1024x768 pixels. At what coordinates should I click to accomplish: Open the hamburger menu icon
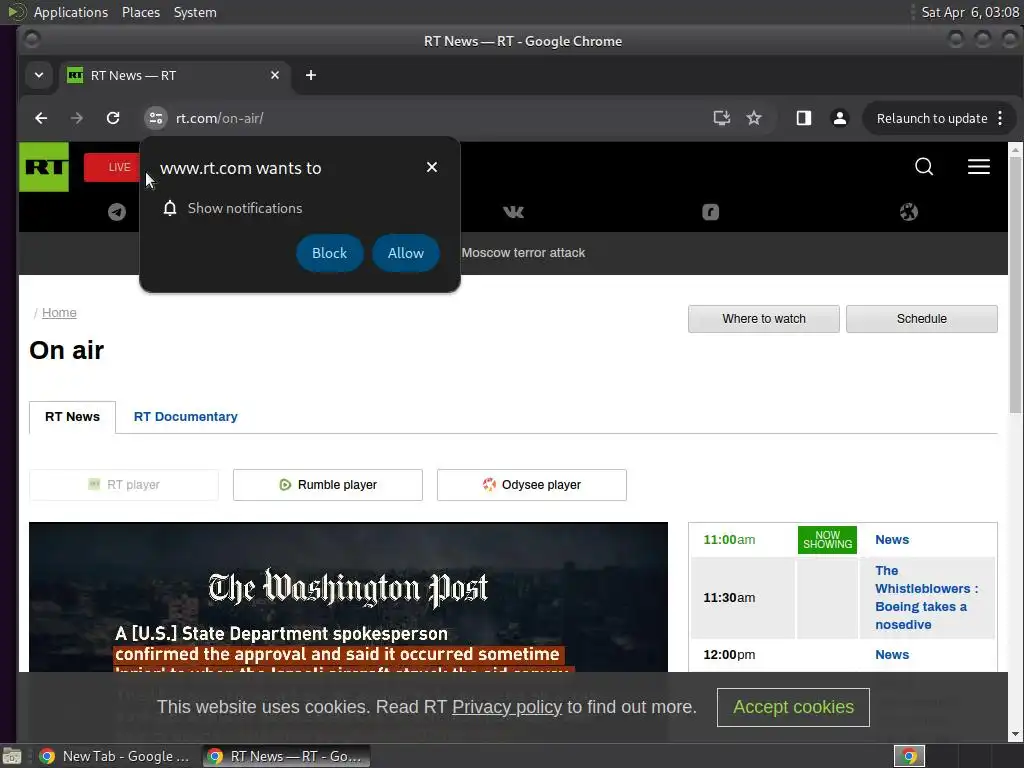(978, 167)
